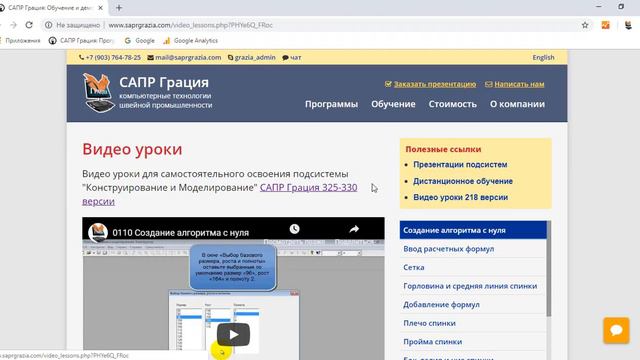This screenshot has height=360, width=640.
Task: Play the YouTube video
Action: [233, 335]
